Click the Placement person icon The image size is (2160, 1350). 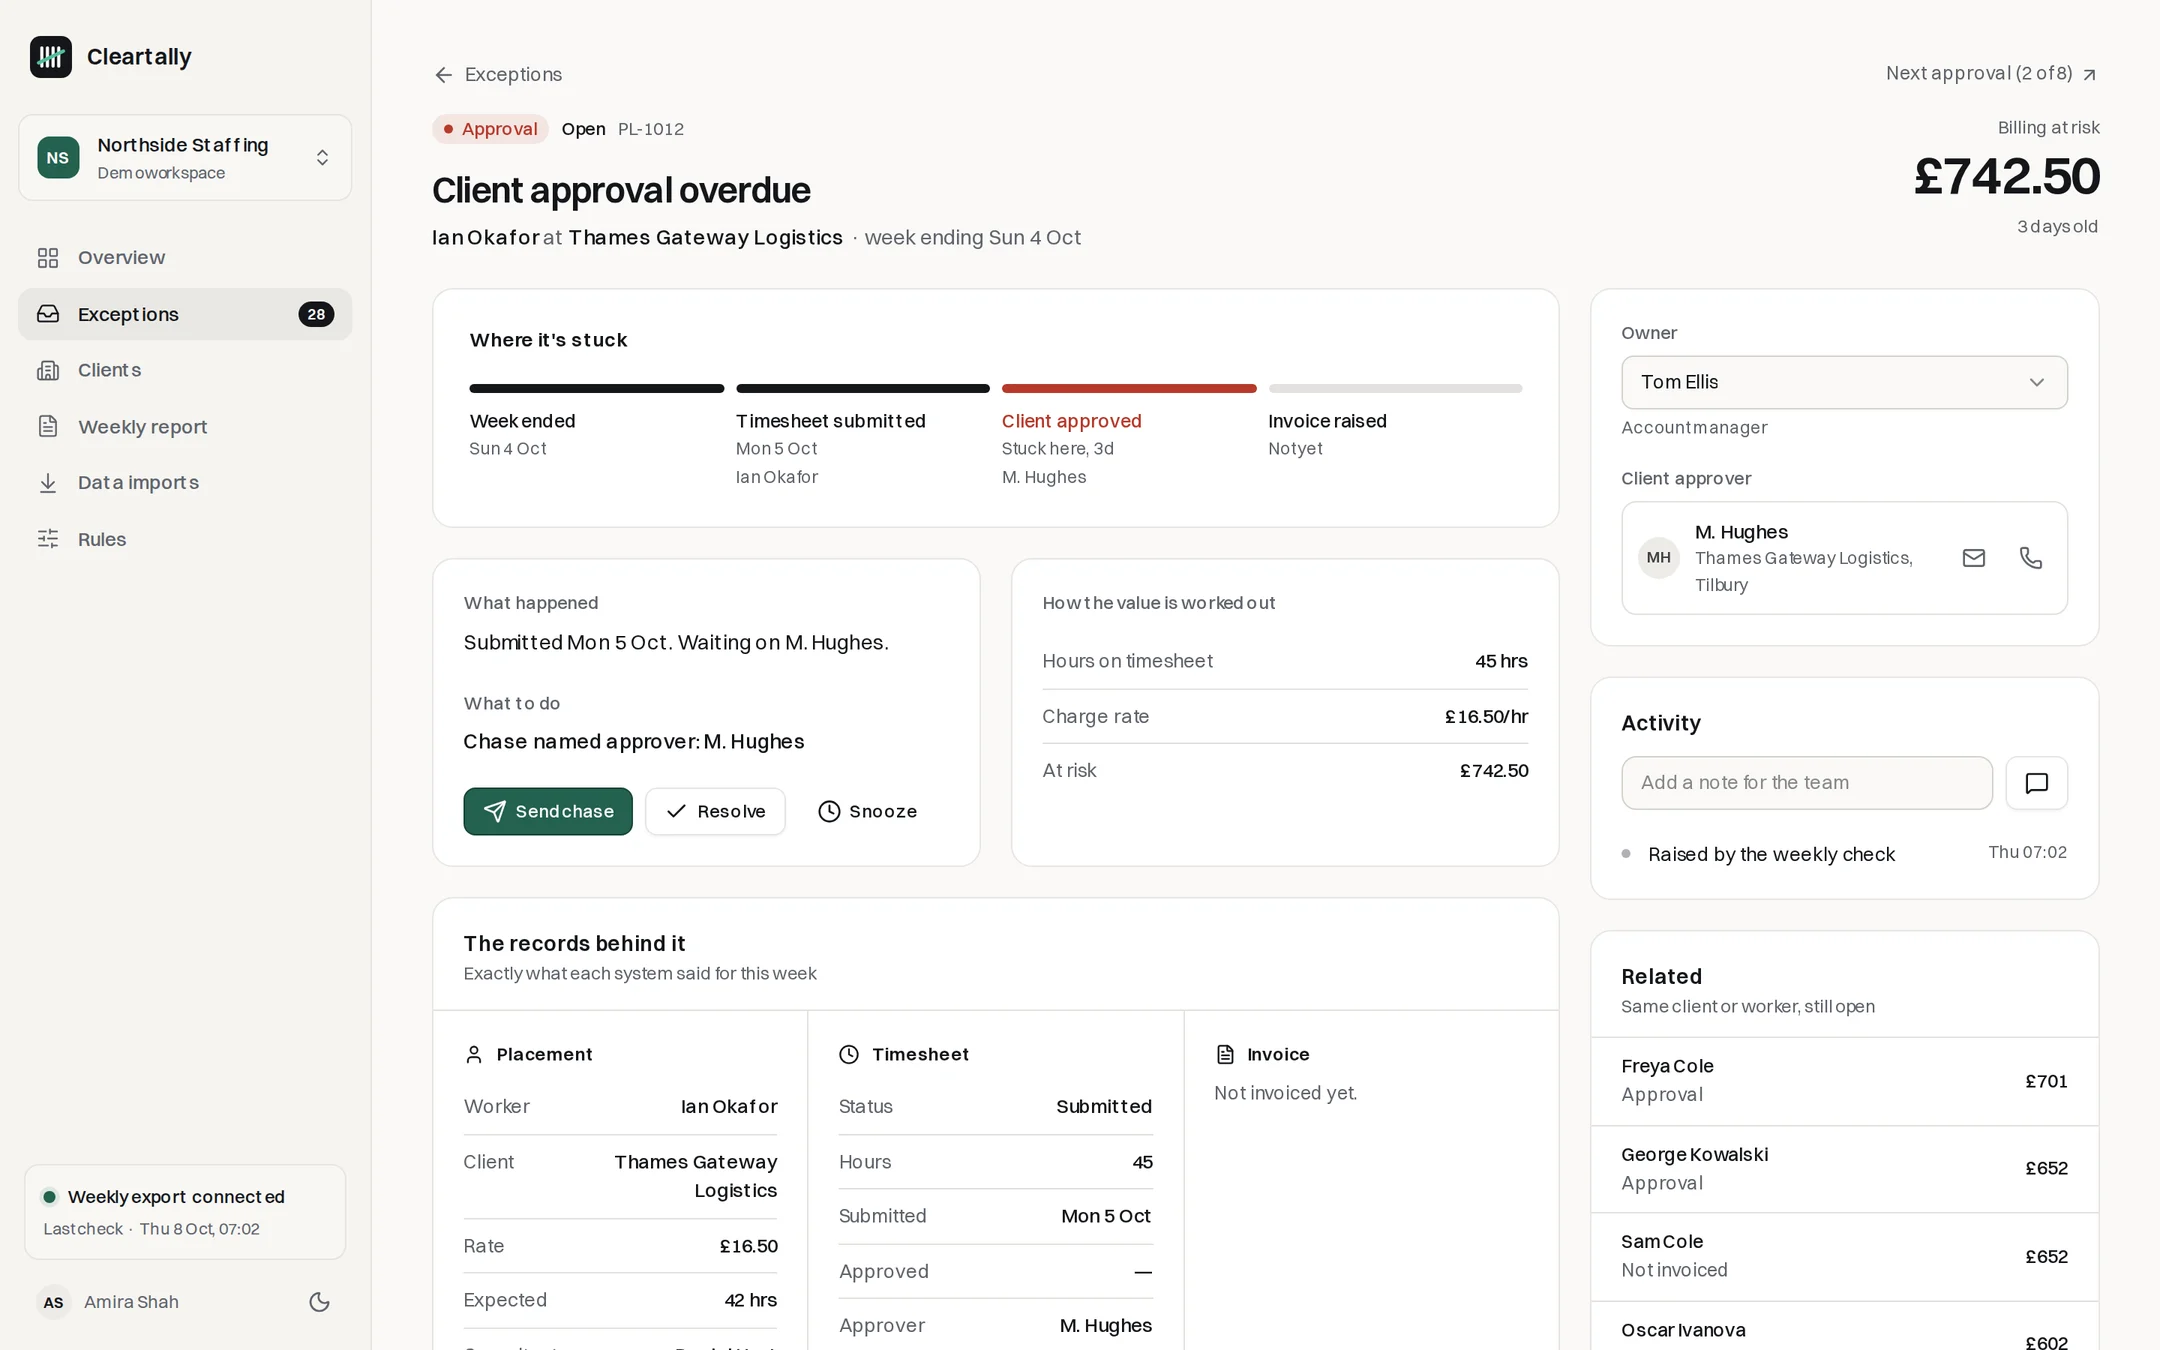[474, 1055]
